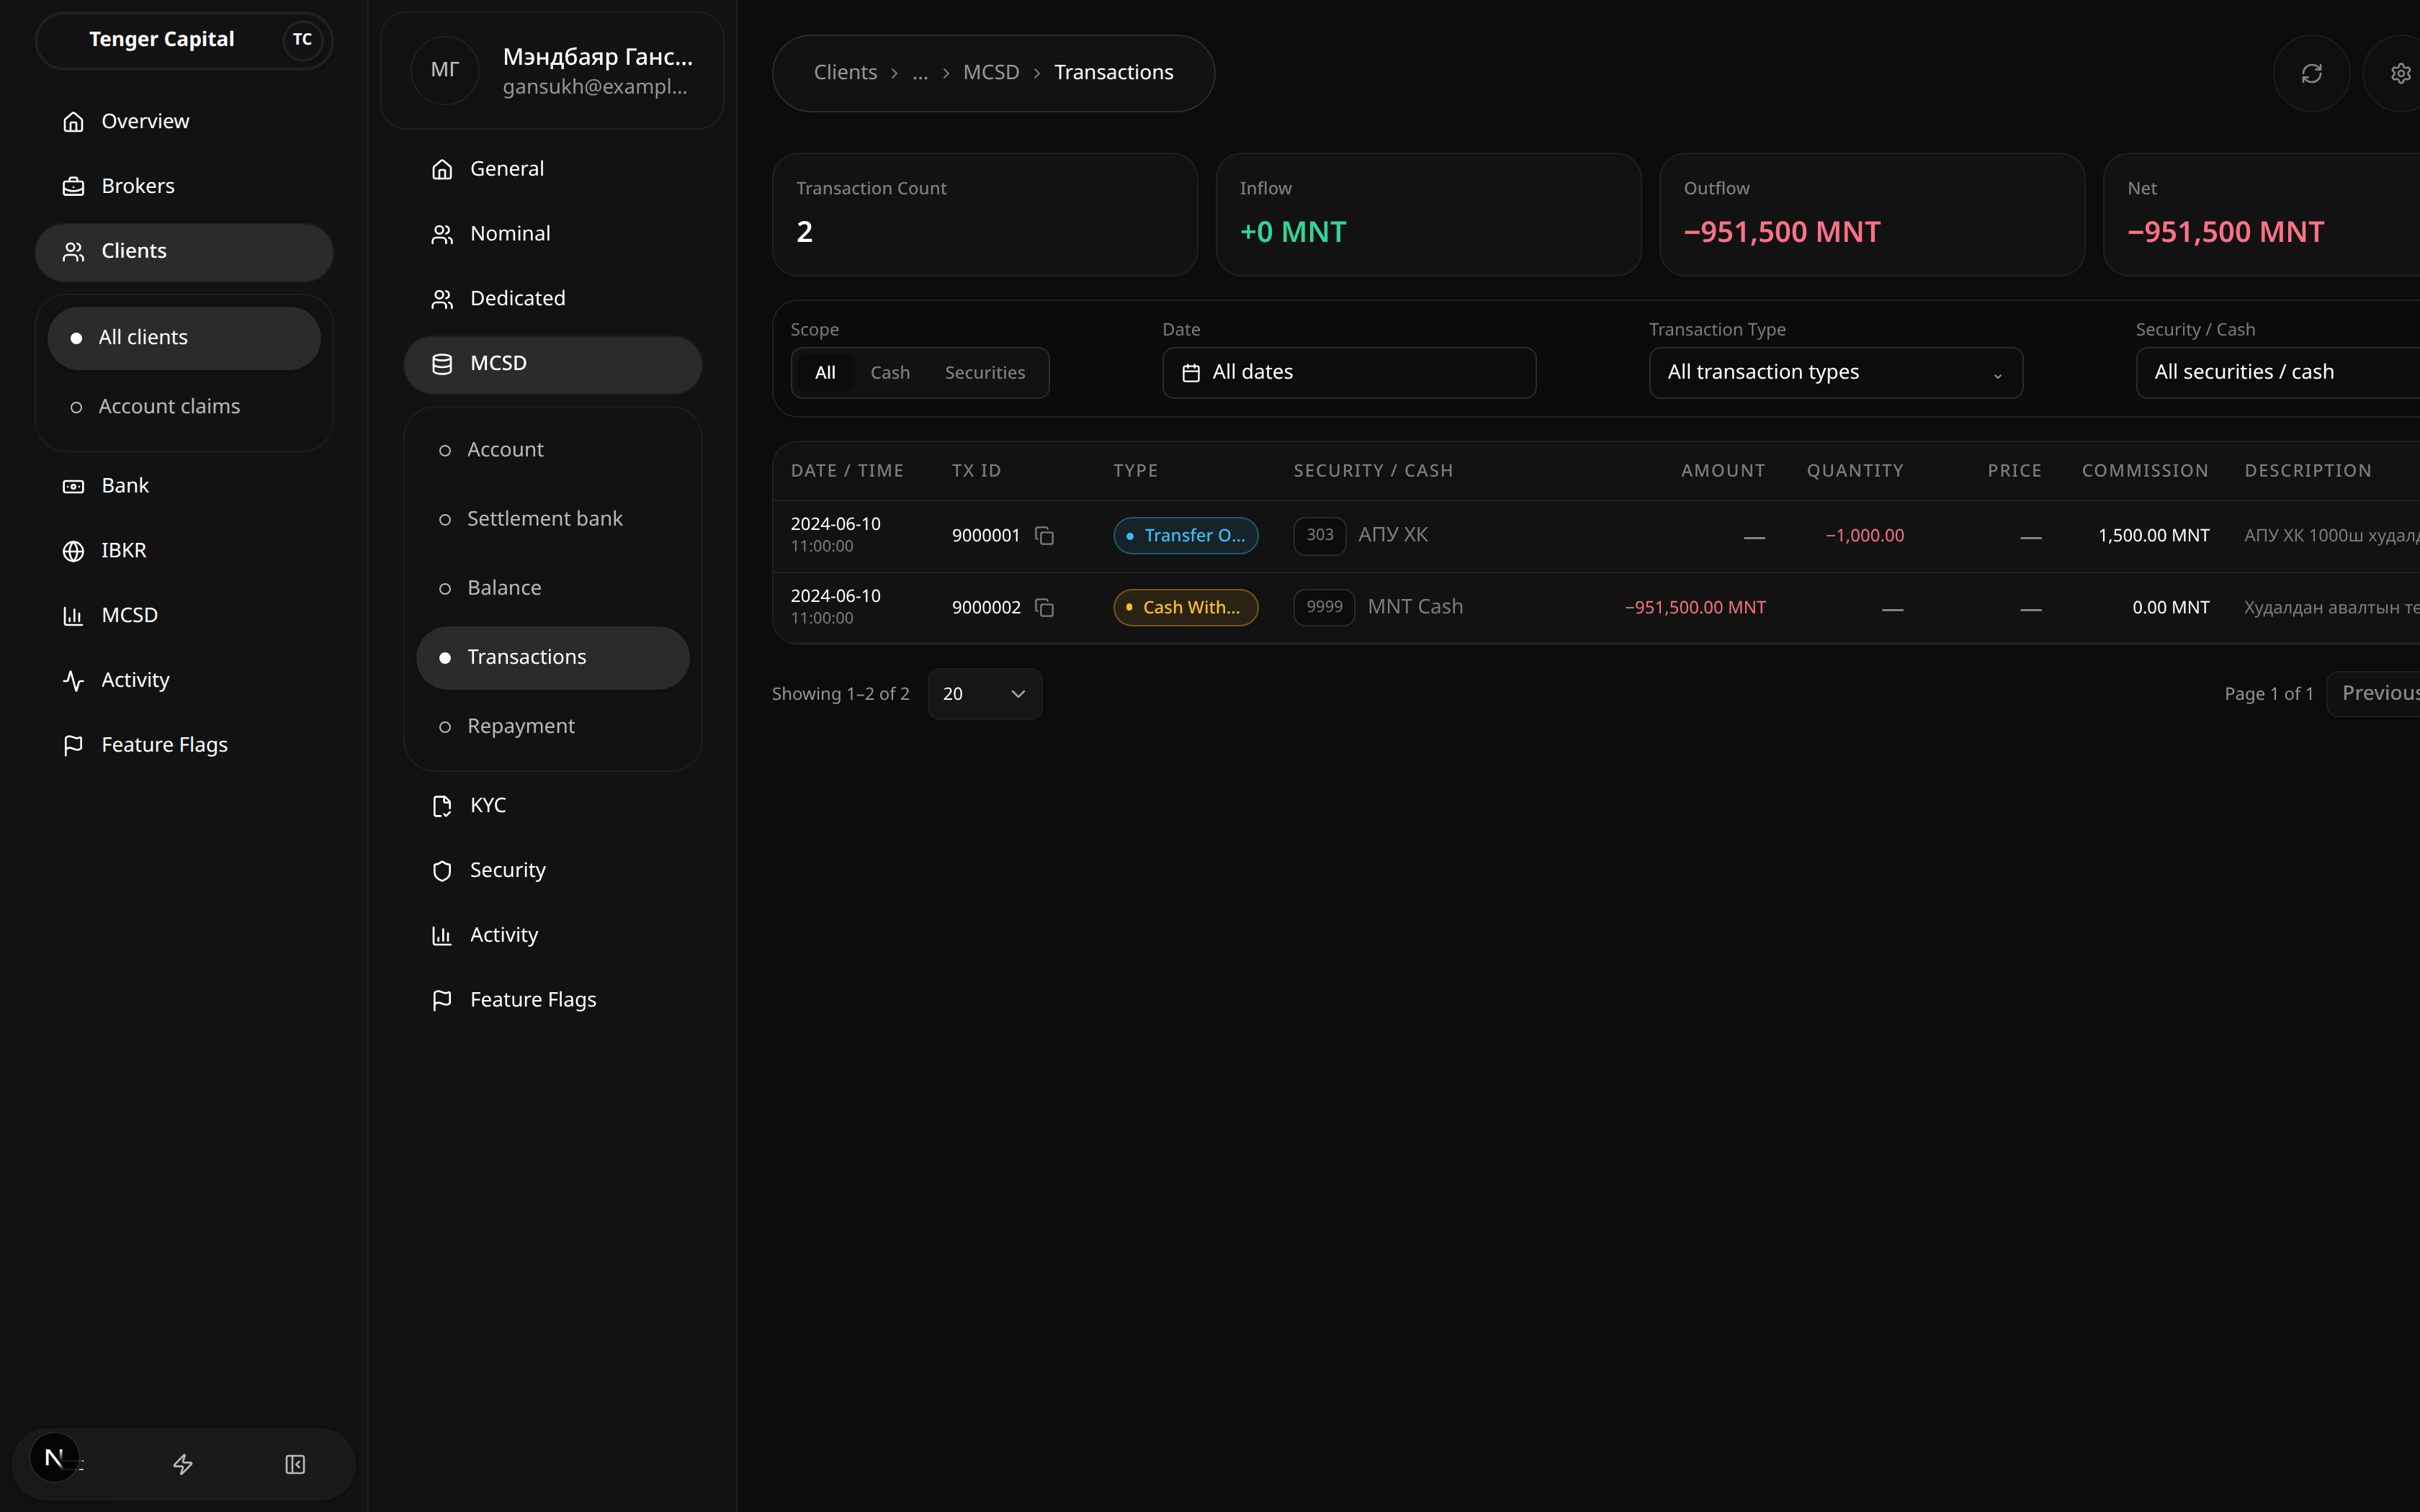The image size is (2420, 1512).
Task: Go to MCSD breadcrumb link
Action: pyautogui.click(x=991, y=73)
